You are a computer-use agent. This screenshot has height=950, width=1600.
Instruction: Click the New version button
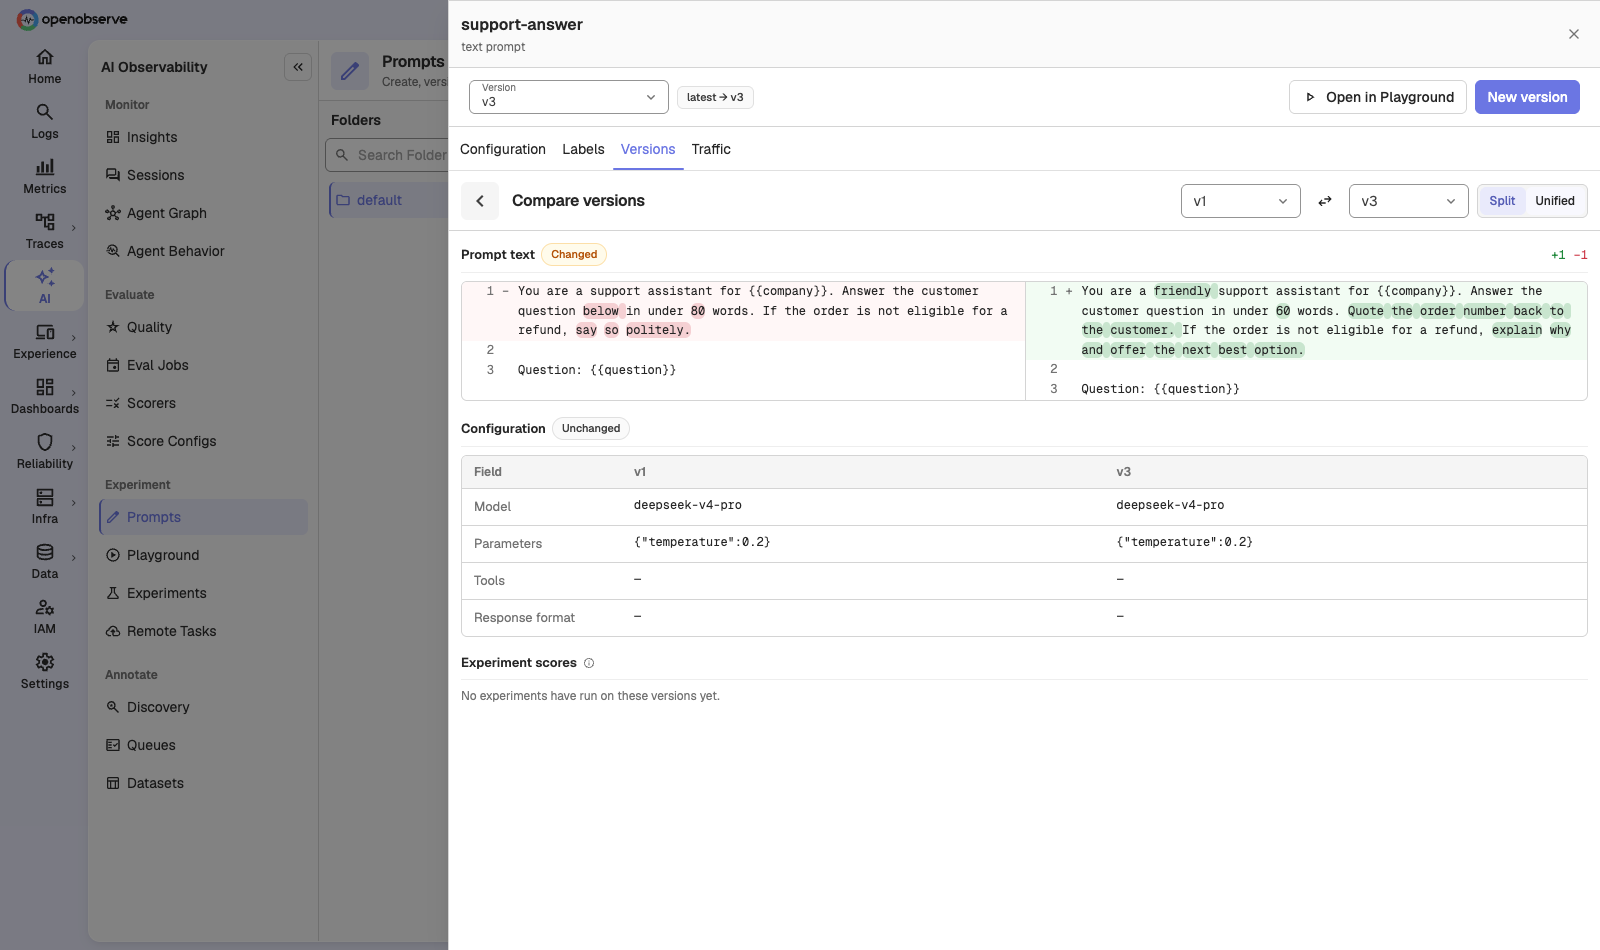pos(1527,97)
